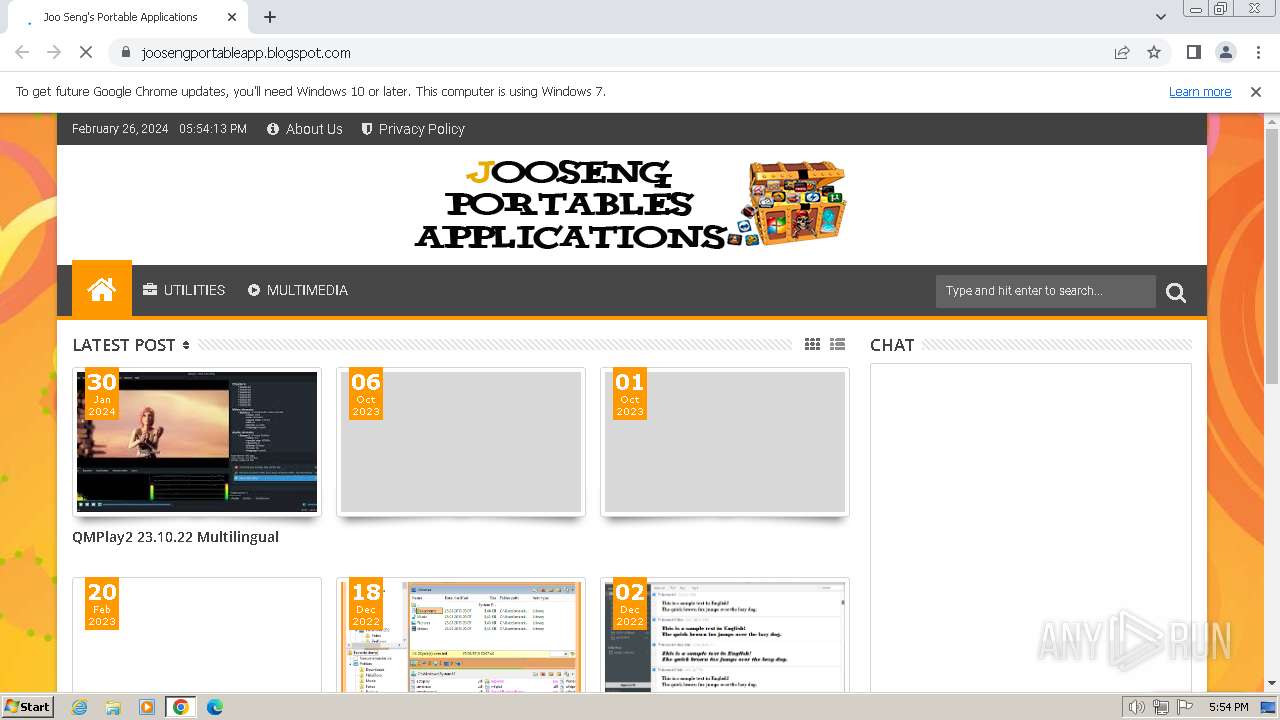Open the Windows Start menu

click(28, 707)
